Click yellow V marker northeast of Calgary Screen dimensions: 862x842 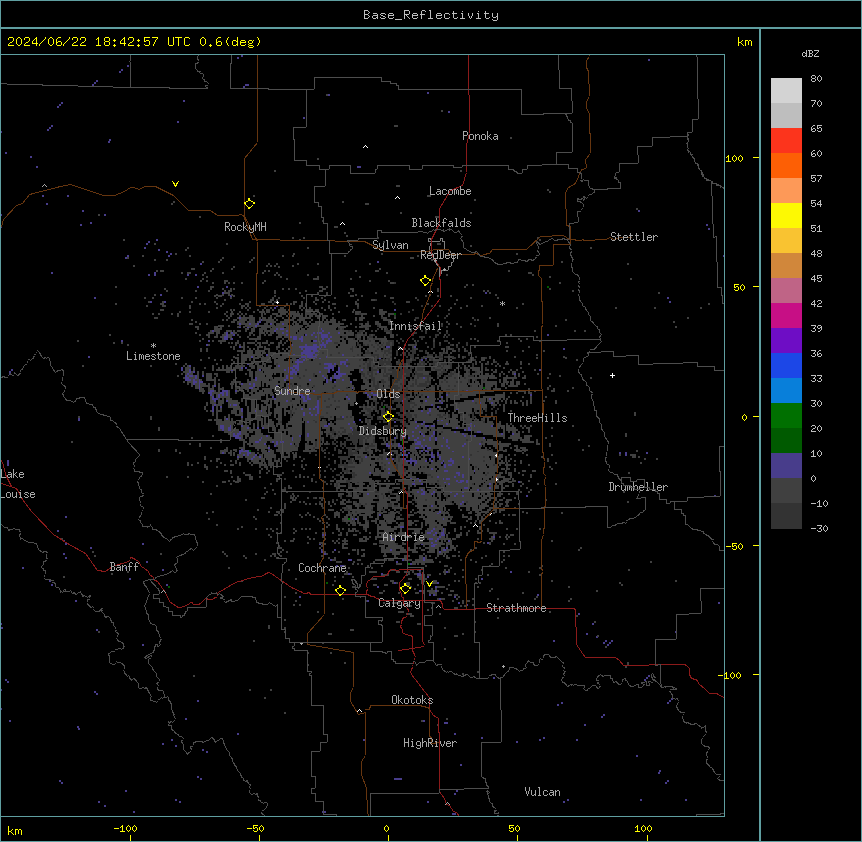(429, 584)
